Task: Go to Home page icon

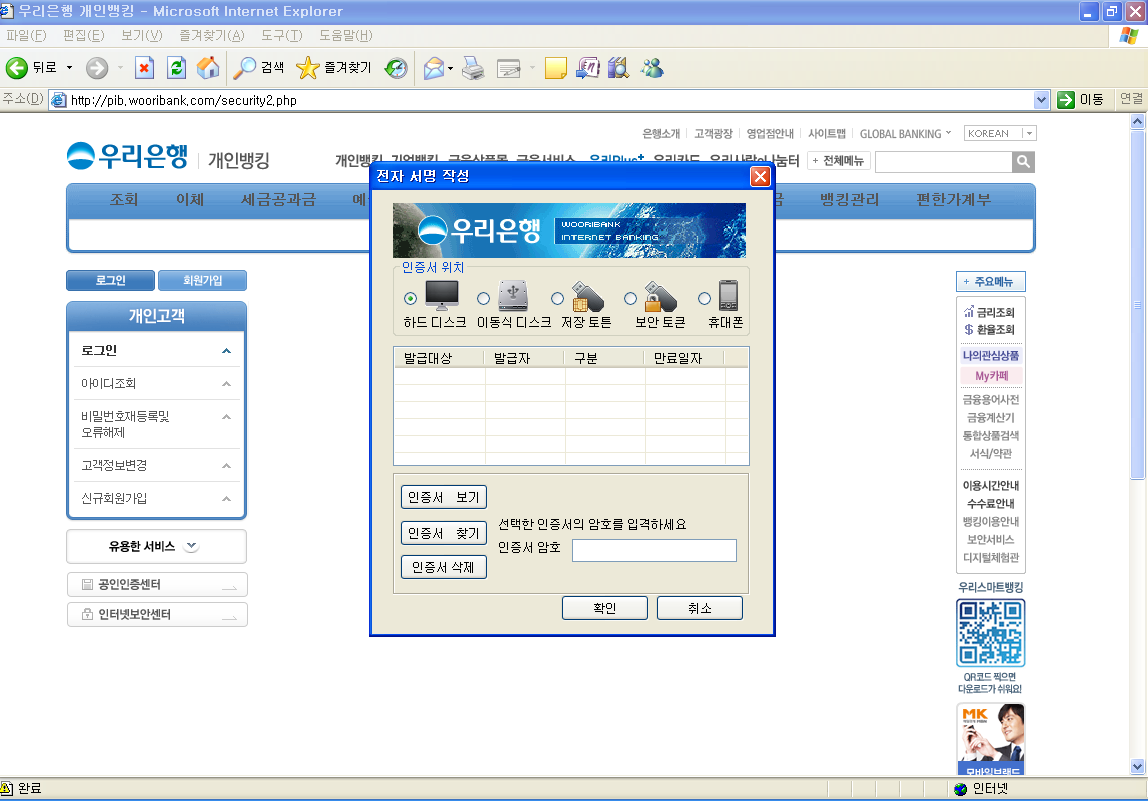Action: tap(208, 67)
